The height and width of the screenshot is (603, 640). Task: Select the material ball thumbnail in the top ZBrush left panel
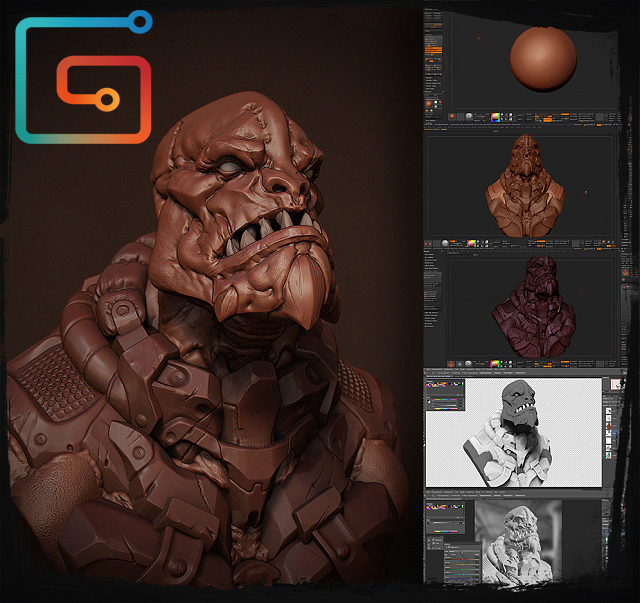429,104
